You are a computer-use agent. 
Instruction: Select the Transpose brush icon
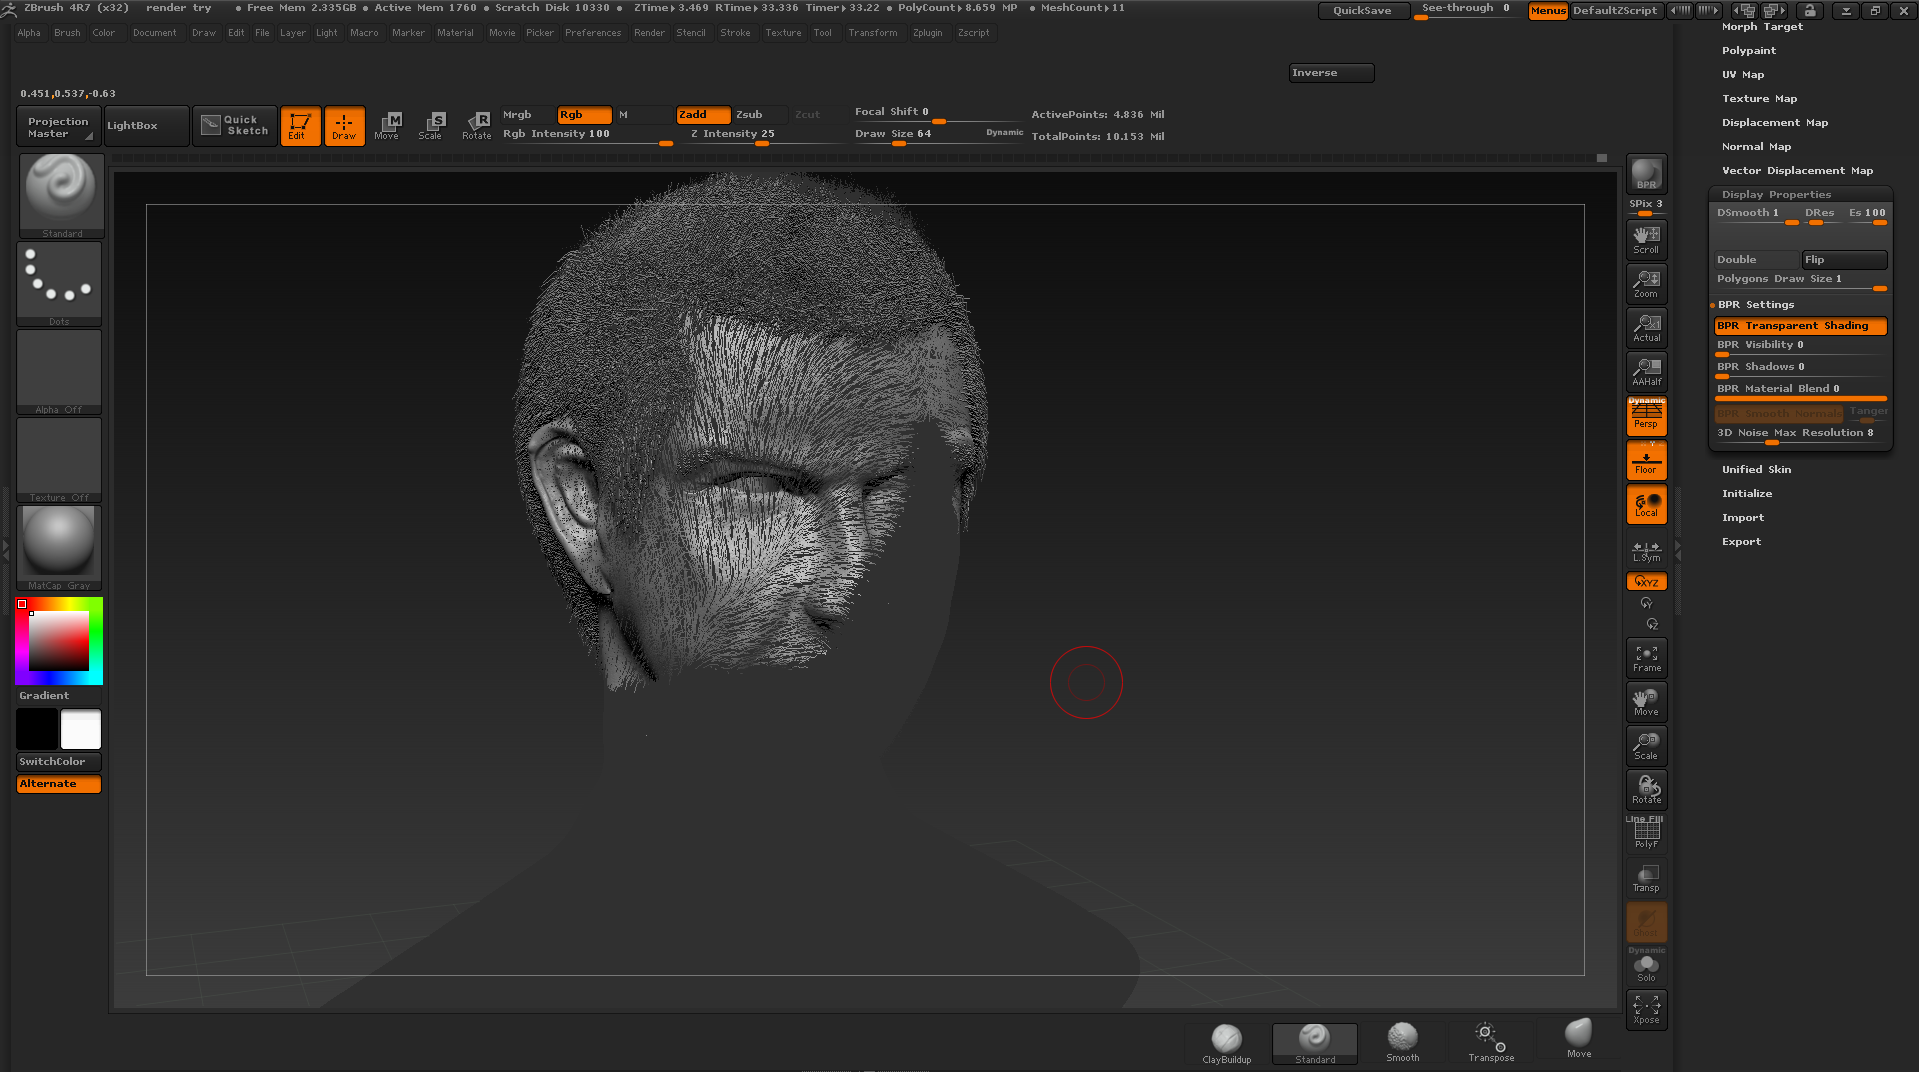coord(1490,1043)
